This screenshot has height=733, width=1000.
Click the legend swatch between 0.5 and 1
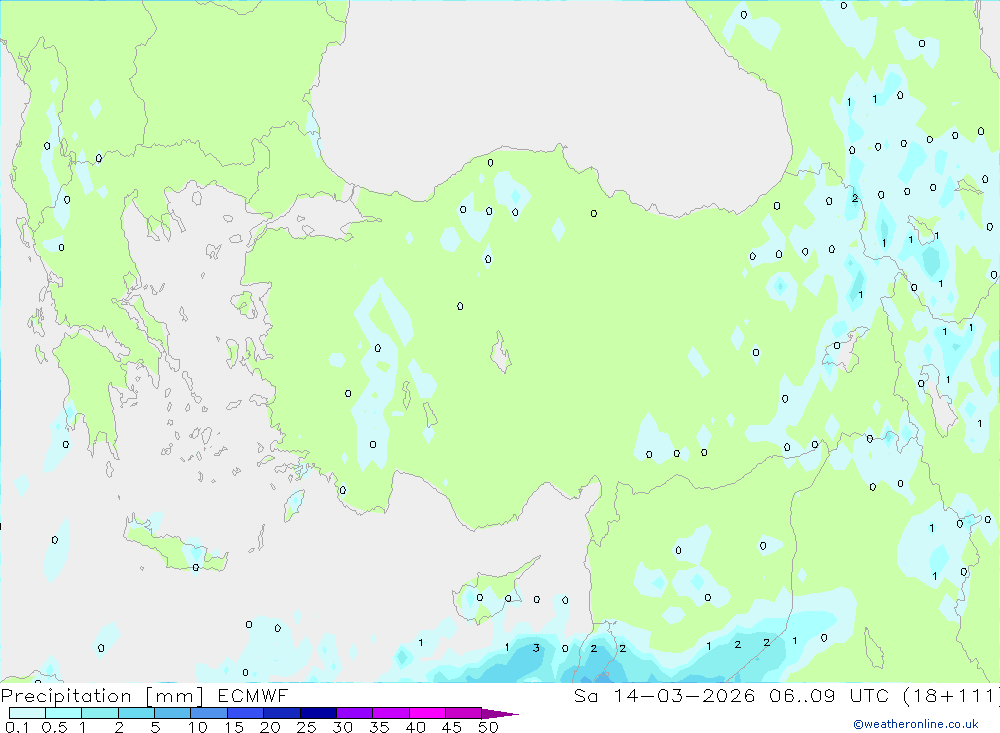tap(64, 713)
